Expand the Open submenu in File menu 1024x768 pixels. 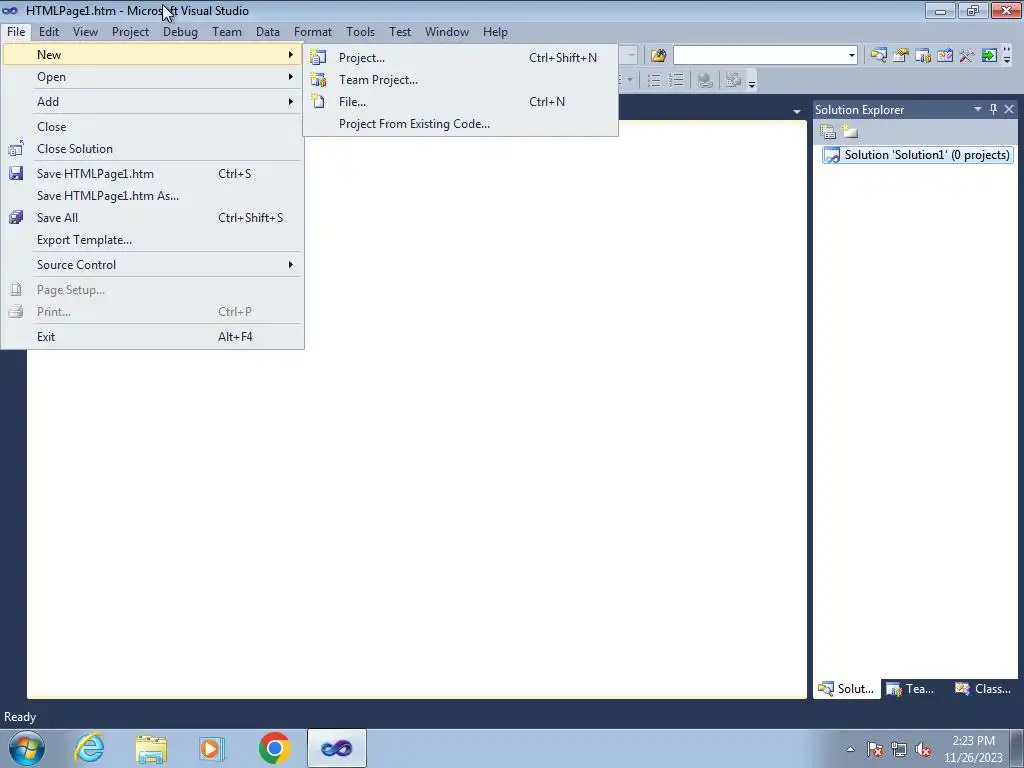coord(152,77)
